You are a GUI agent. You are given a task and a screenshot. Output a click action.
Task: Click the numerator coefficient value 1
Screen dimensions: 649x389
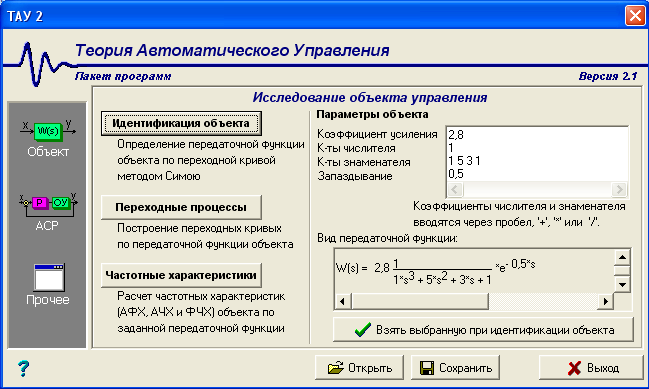pyautogui.click(x=451, y=148)
